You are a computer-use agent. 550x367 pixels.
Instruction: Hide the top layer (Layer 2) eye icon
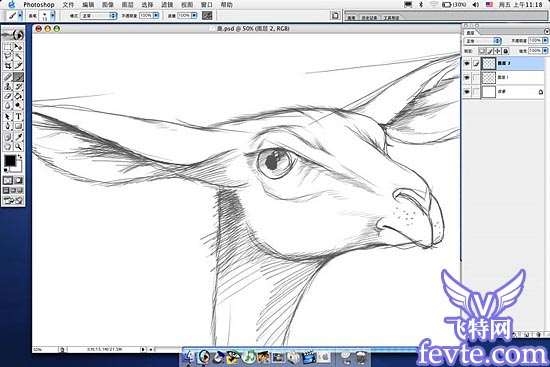click(467, 64)
